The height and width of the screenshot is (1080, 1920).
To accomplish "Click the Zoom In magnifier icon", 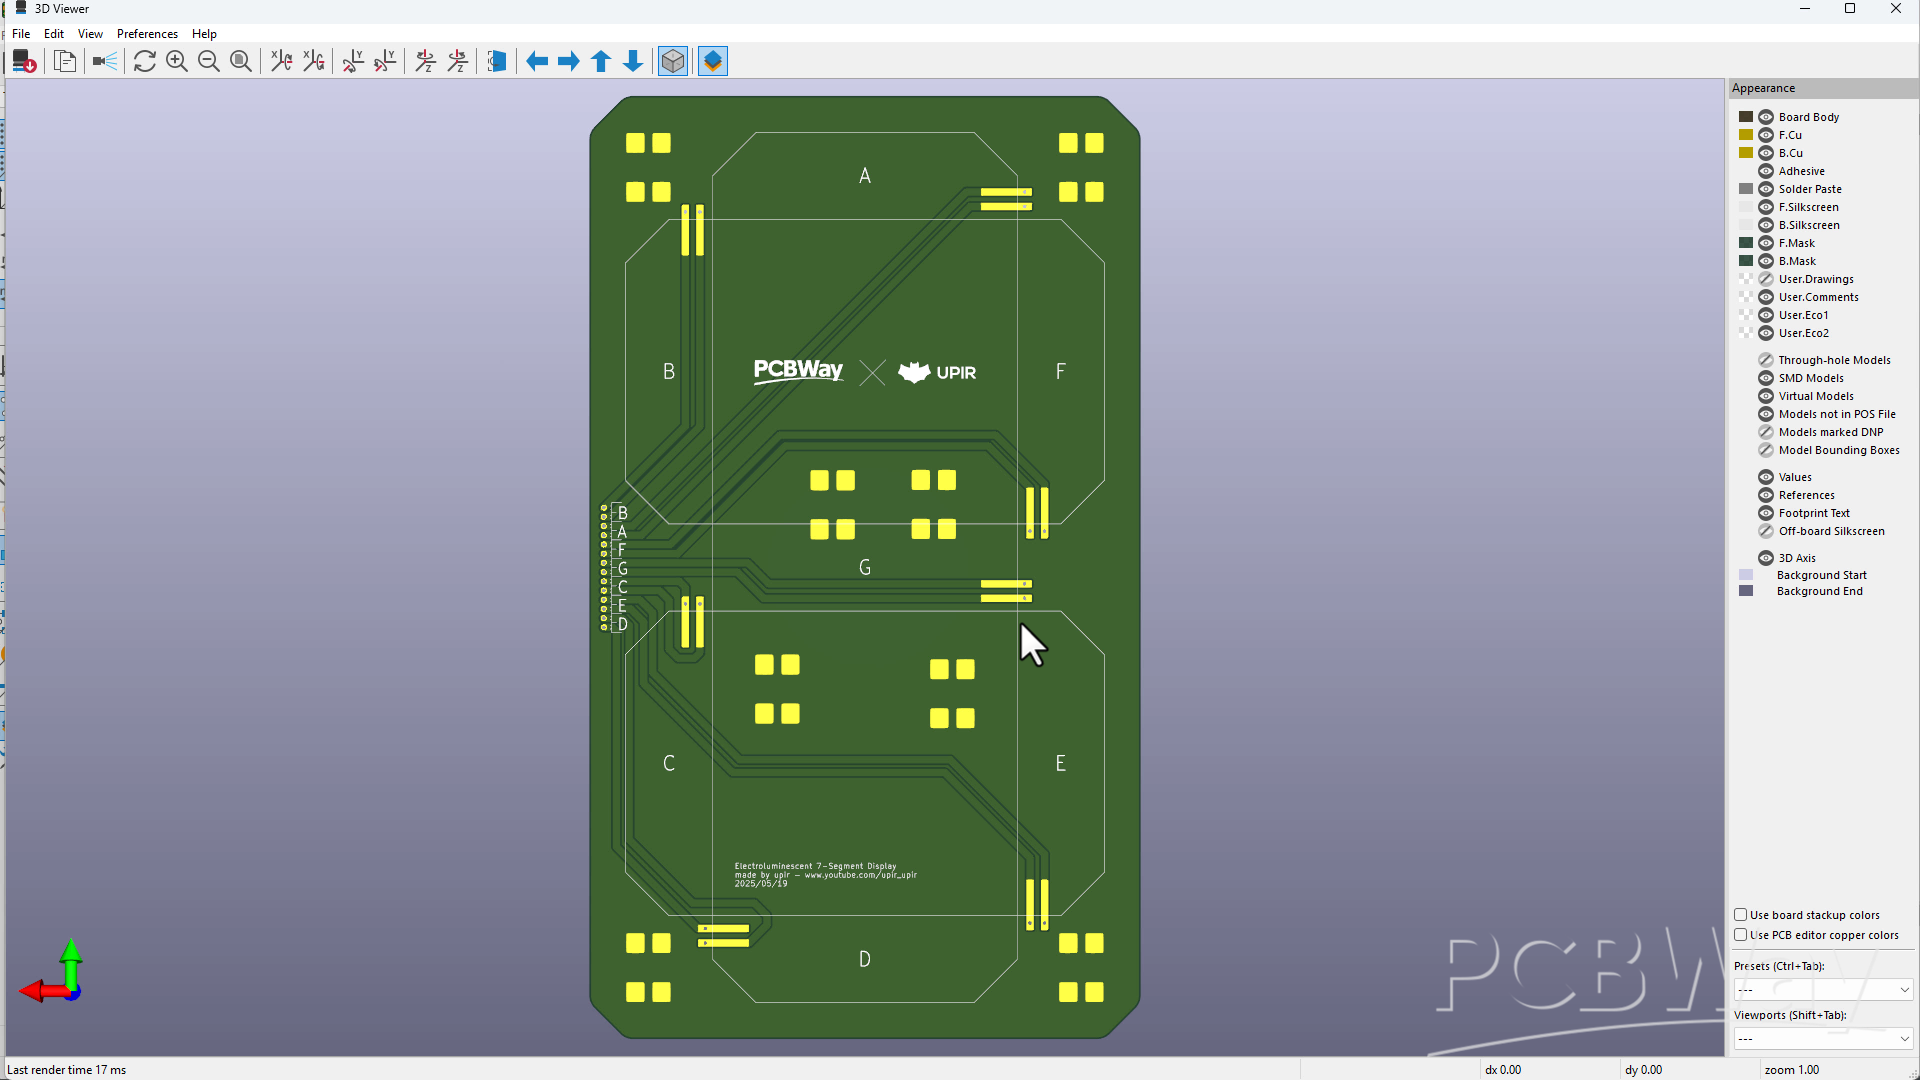I will point(177,62).
